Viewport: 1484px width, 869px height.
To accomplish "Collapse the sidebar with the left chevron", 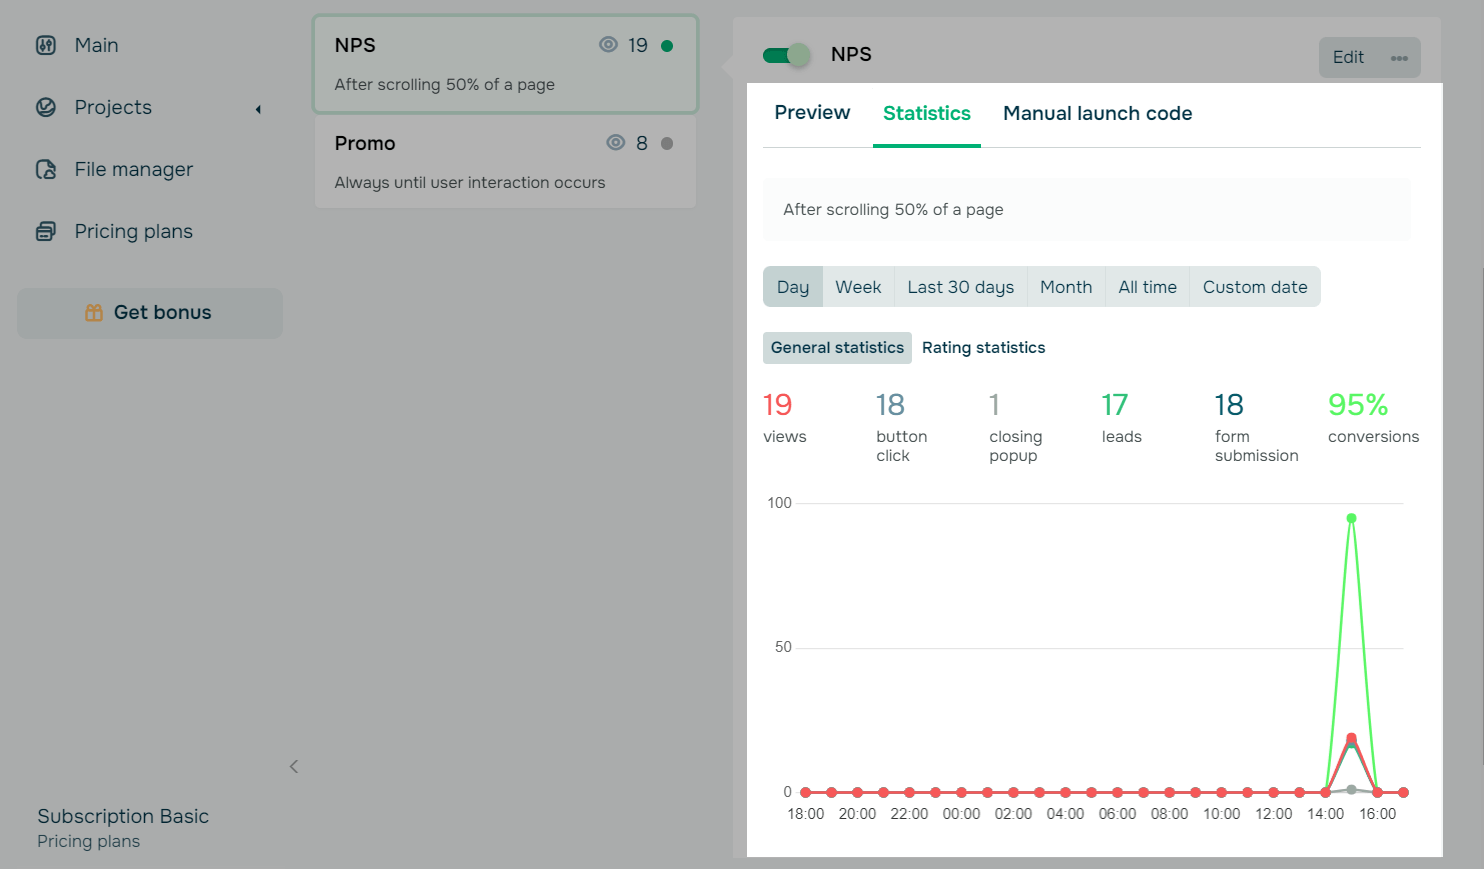I will 293,766.
